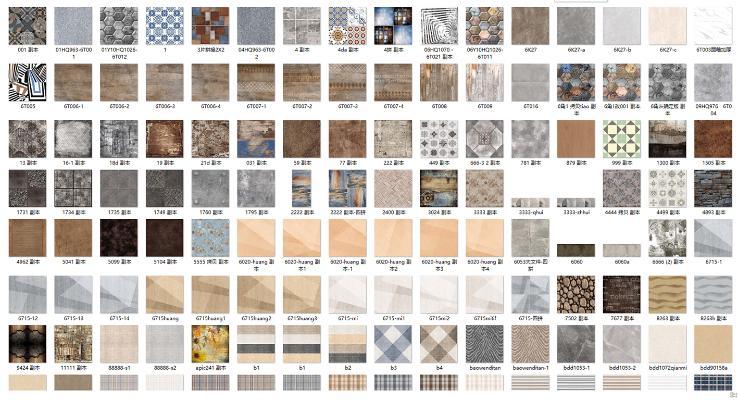Select the 'apic241 副本' yellow flowers thumbnail

click(x=210, y=344)
